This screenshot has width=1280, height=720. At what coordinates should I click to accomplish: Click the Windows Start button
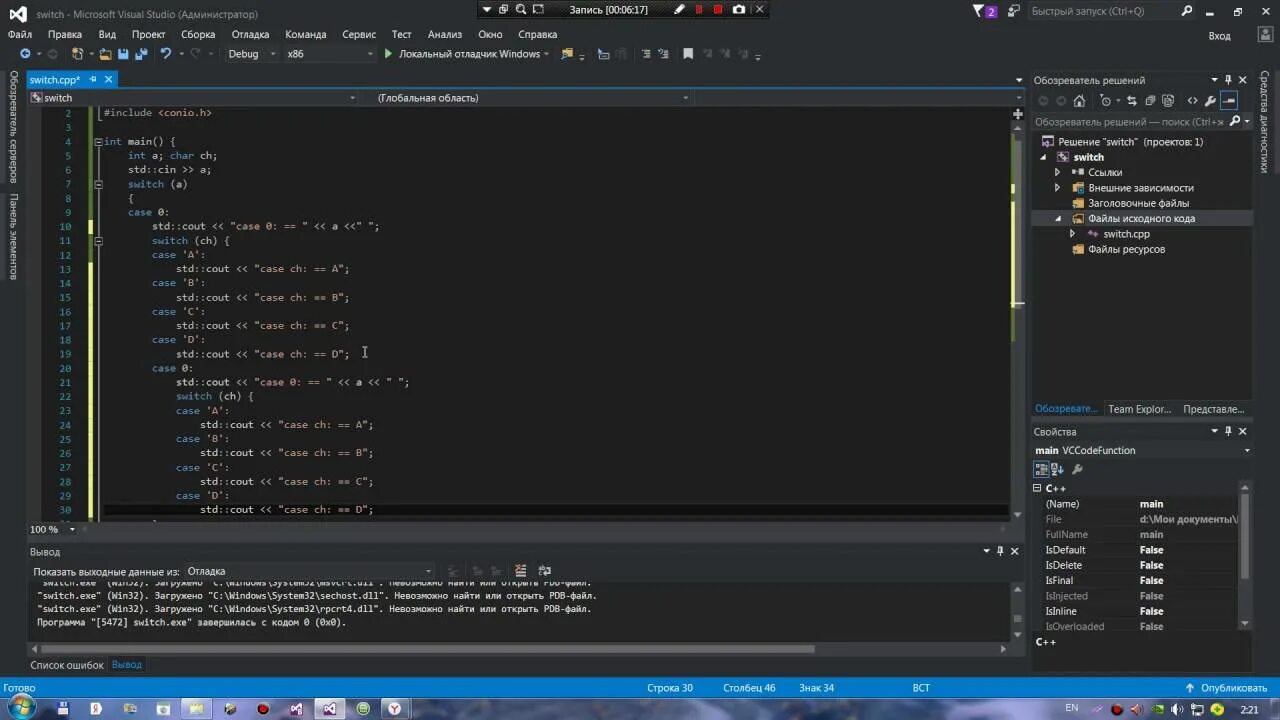(20, 708)
